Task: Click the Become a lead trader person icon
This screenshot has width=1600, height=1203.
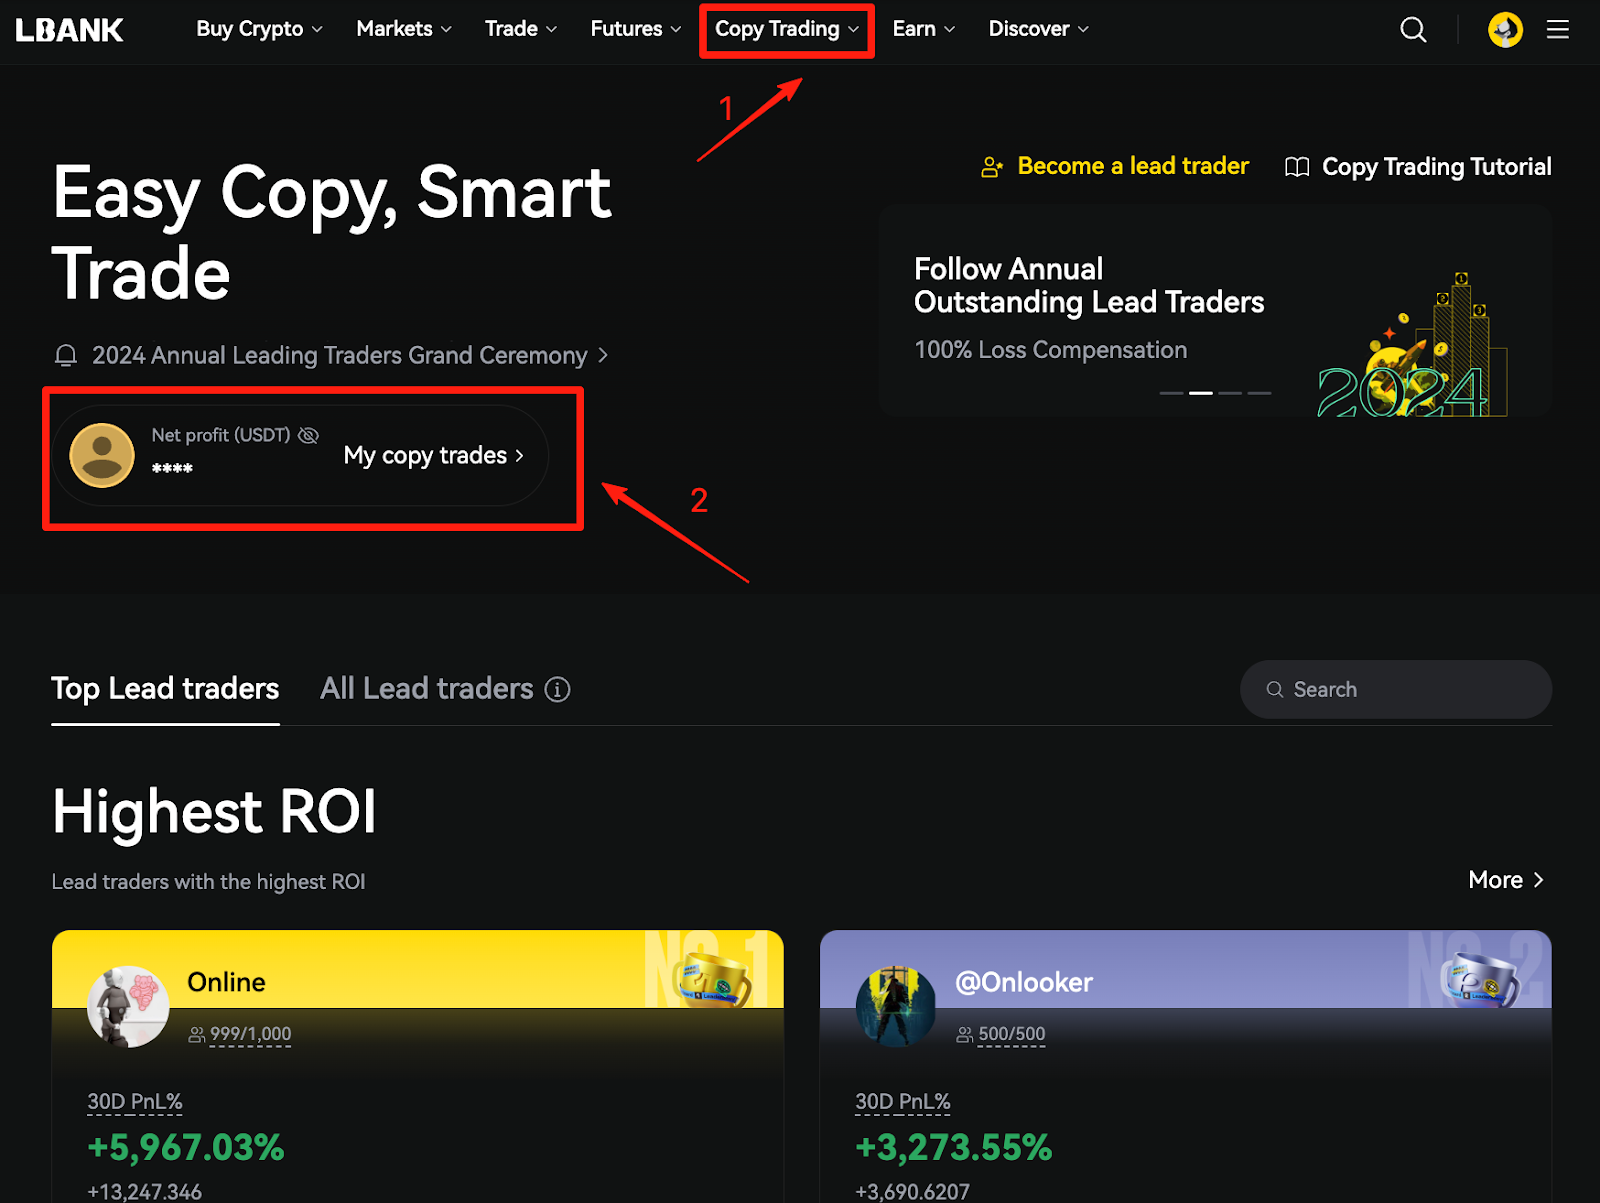Action: [991, 167]
